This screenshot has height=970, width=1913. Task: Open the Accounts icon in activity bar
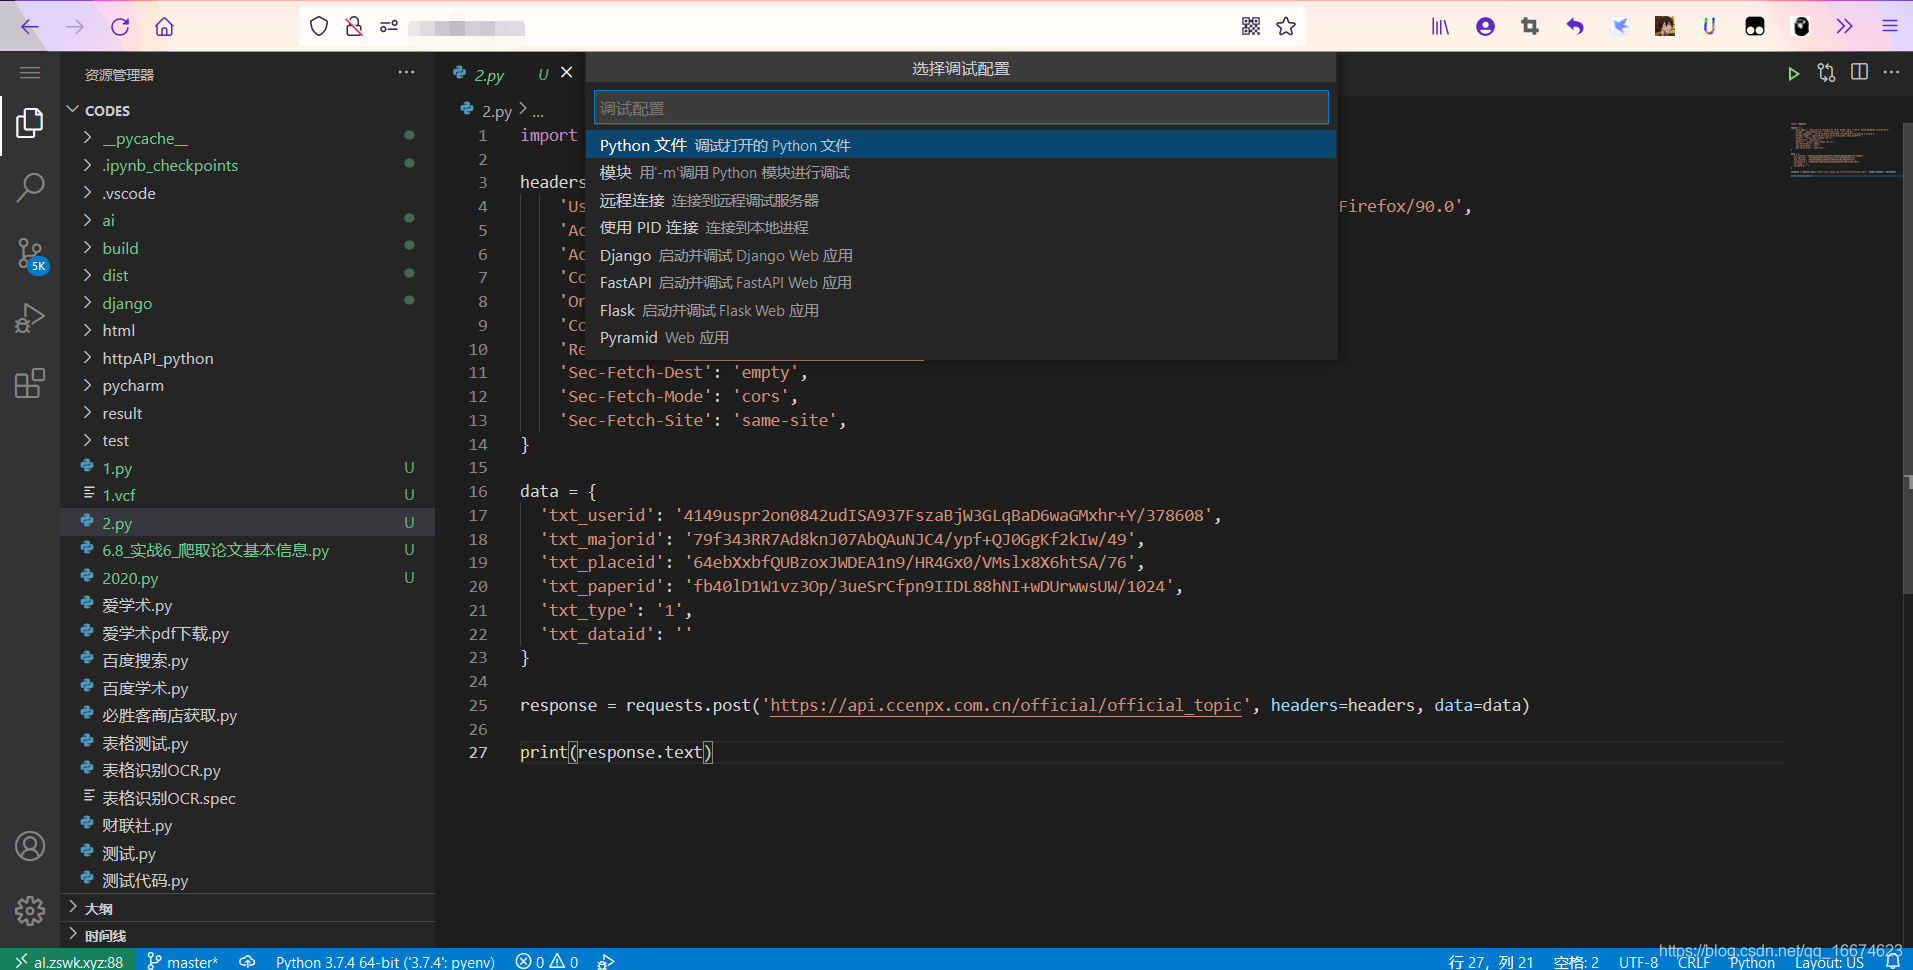30,846
